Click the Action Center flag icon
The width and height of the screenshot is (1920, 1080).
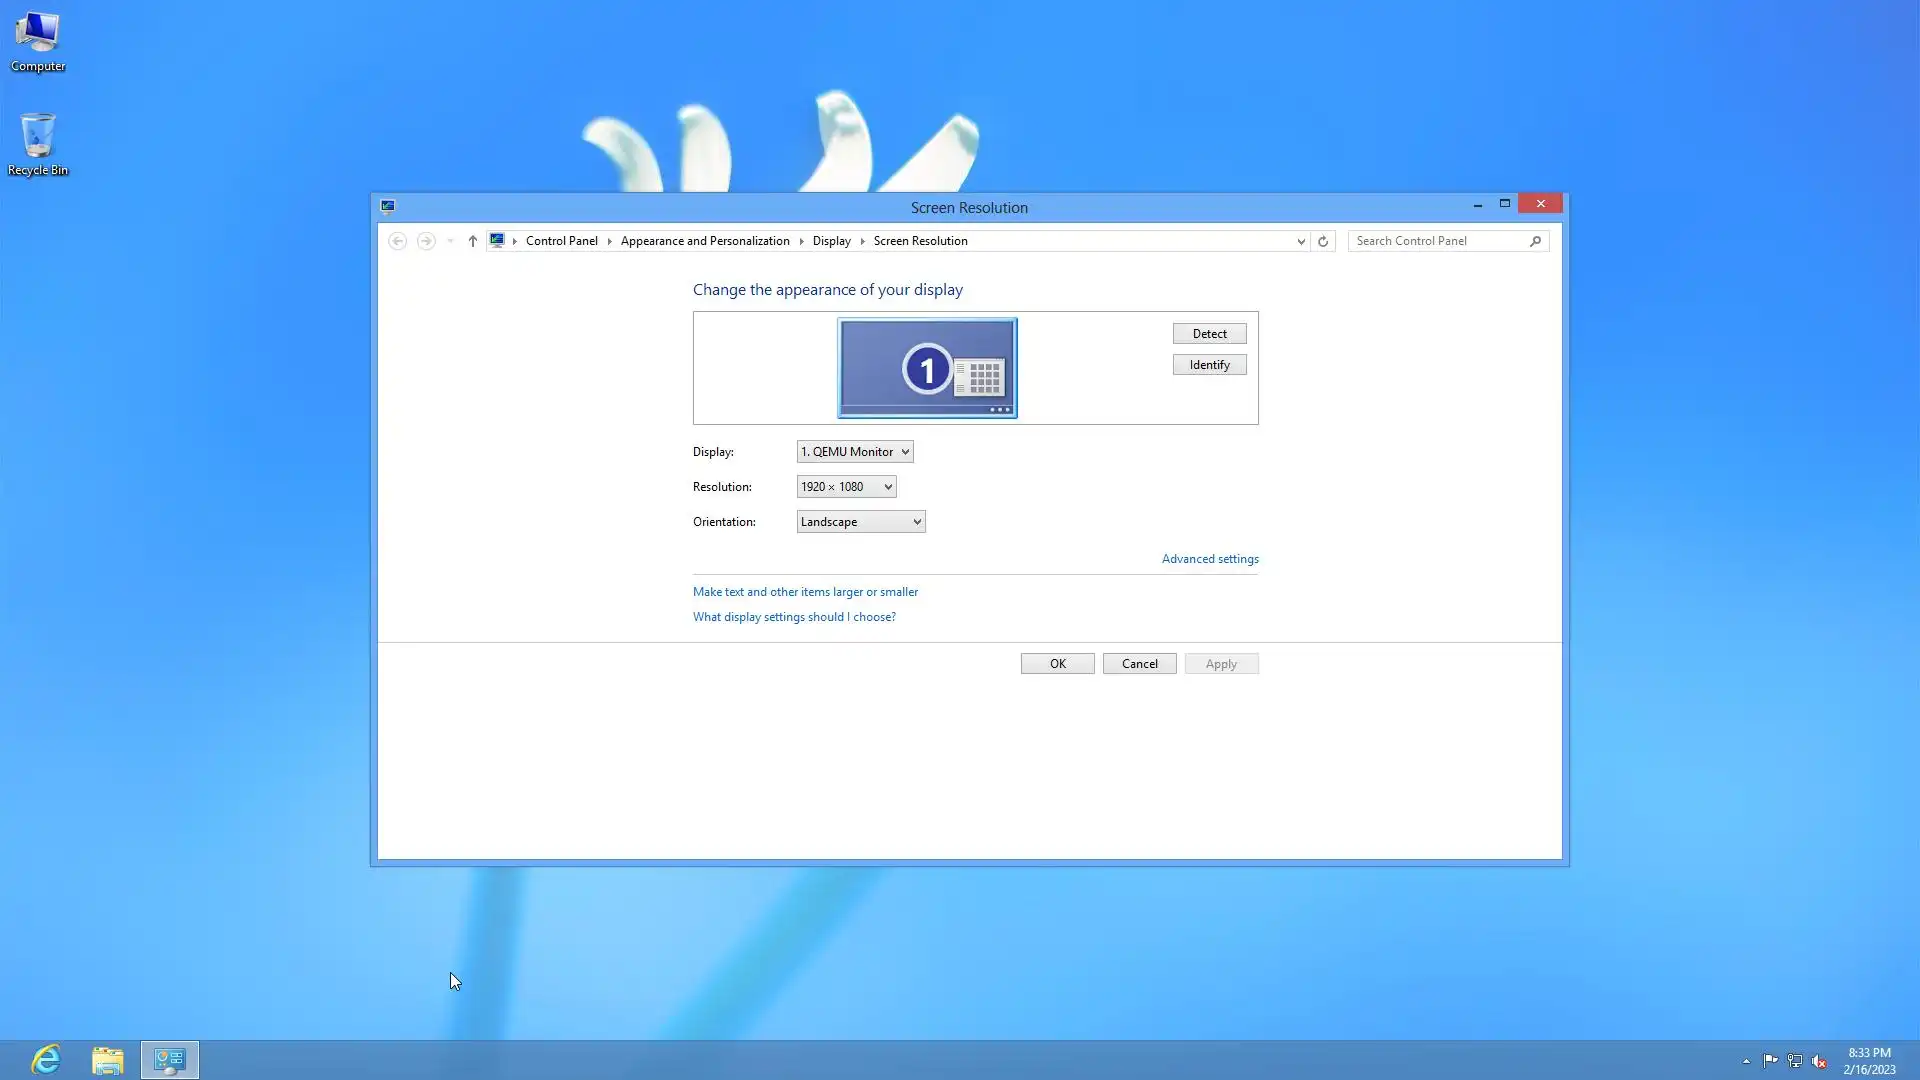[x=1770, y=1061]
